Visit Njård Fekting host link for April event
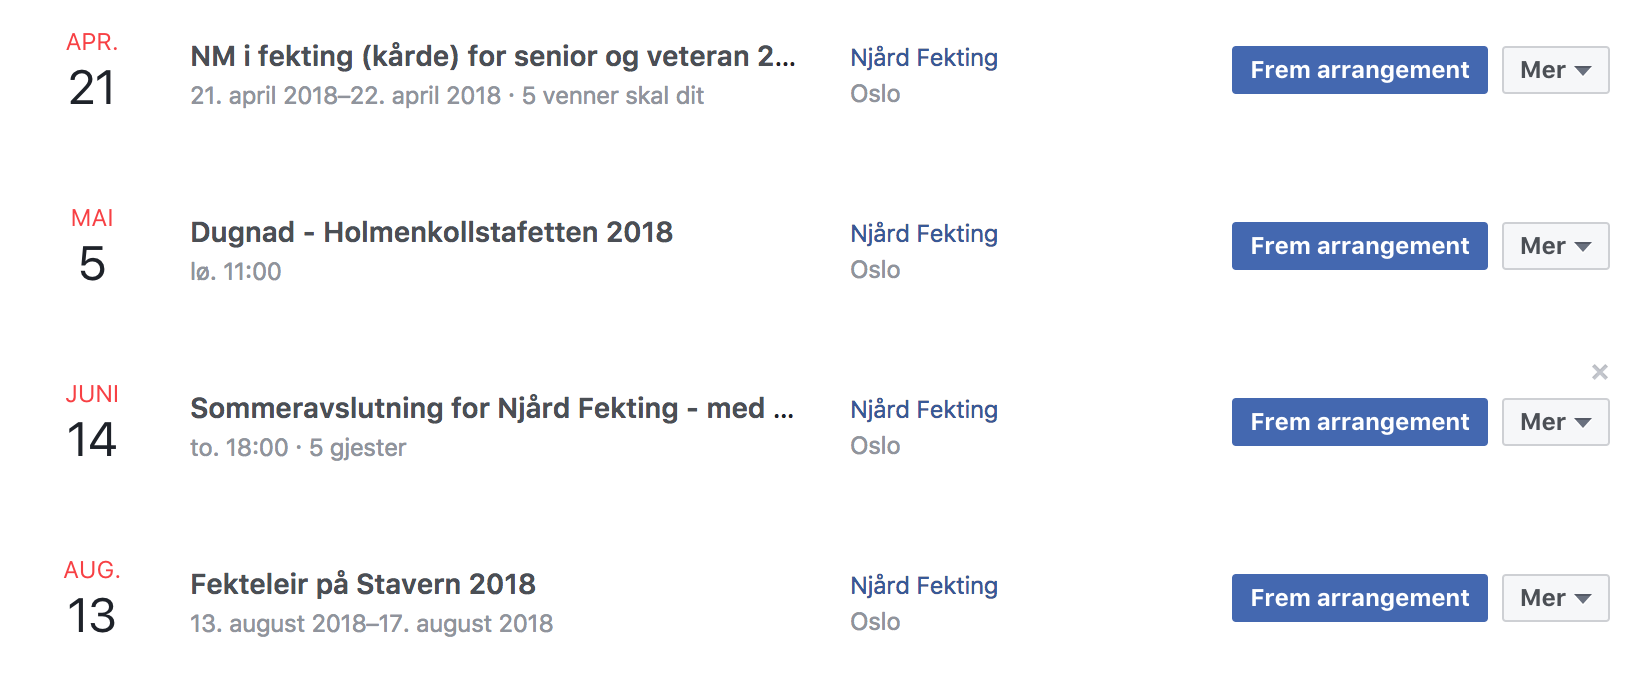This screenshot has height=680, width=1630. point(924,58)
